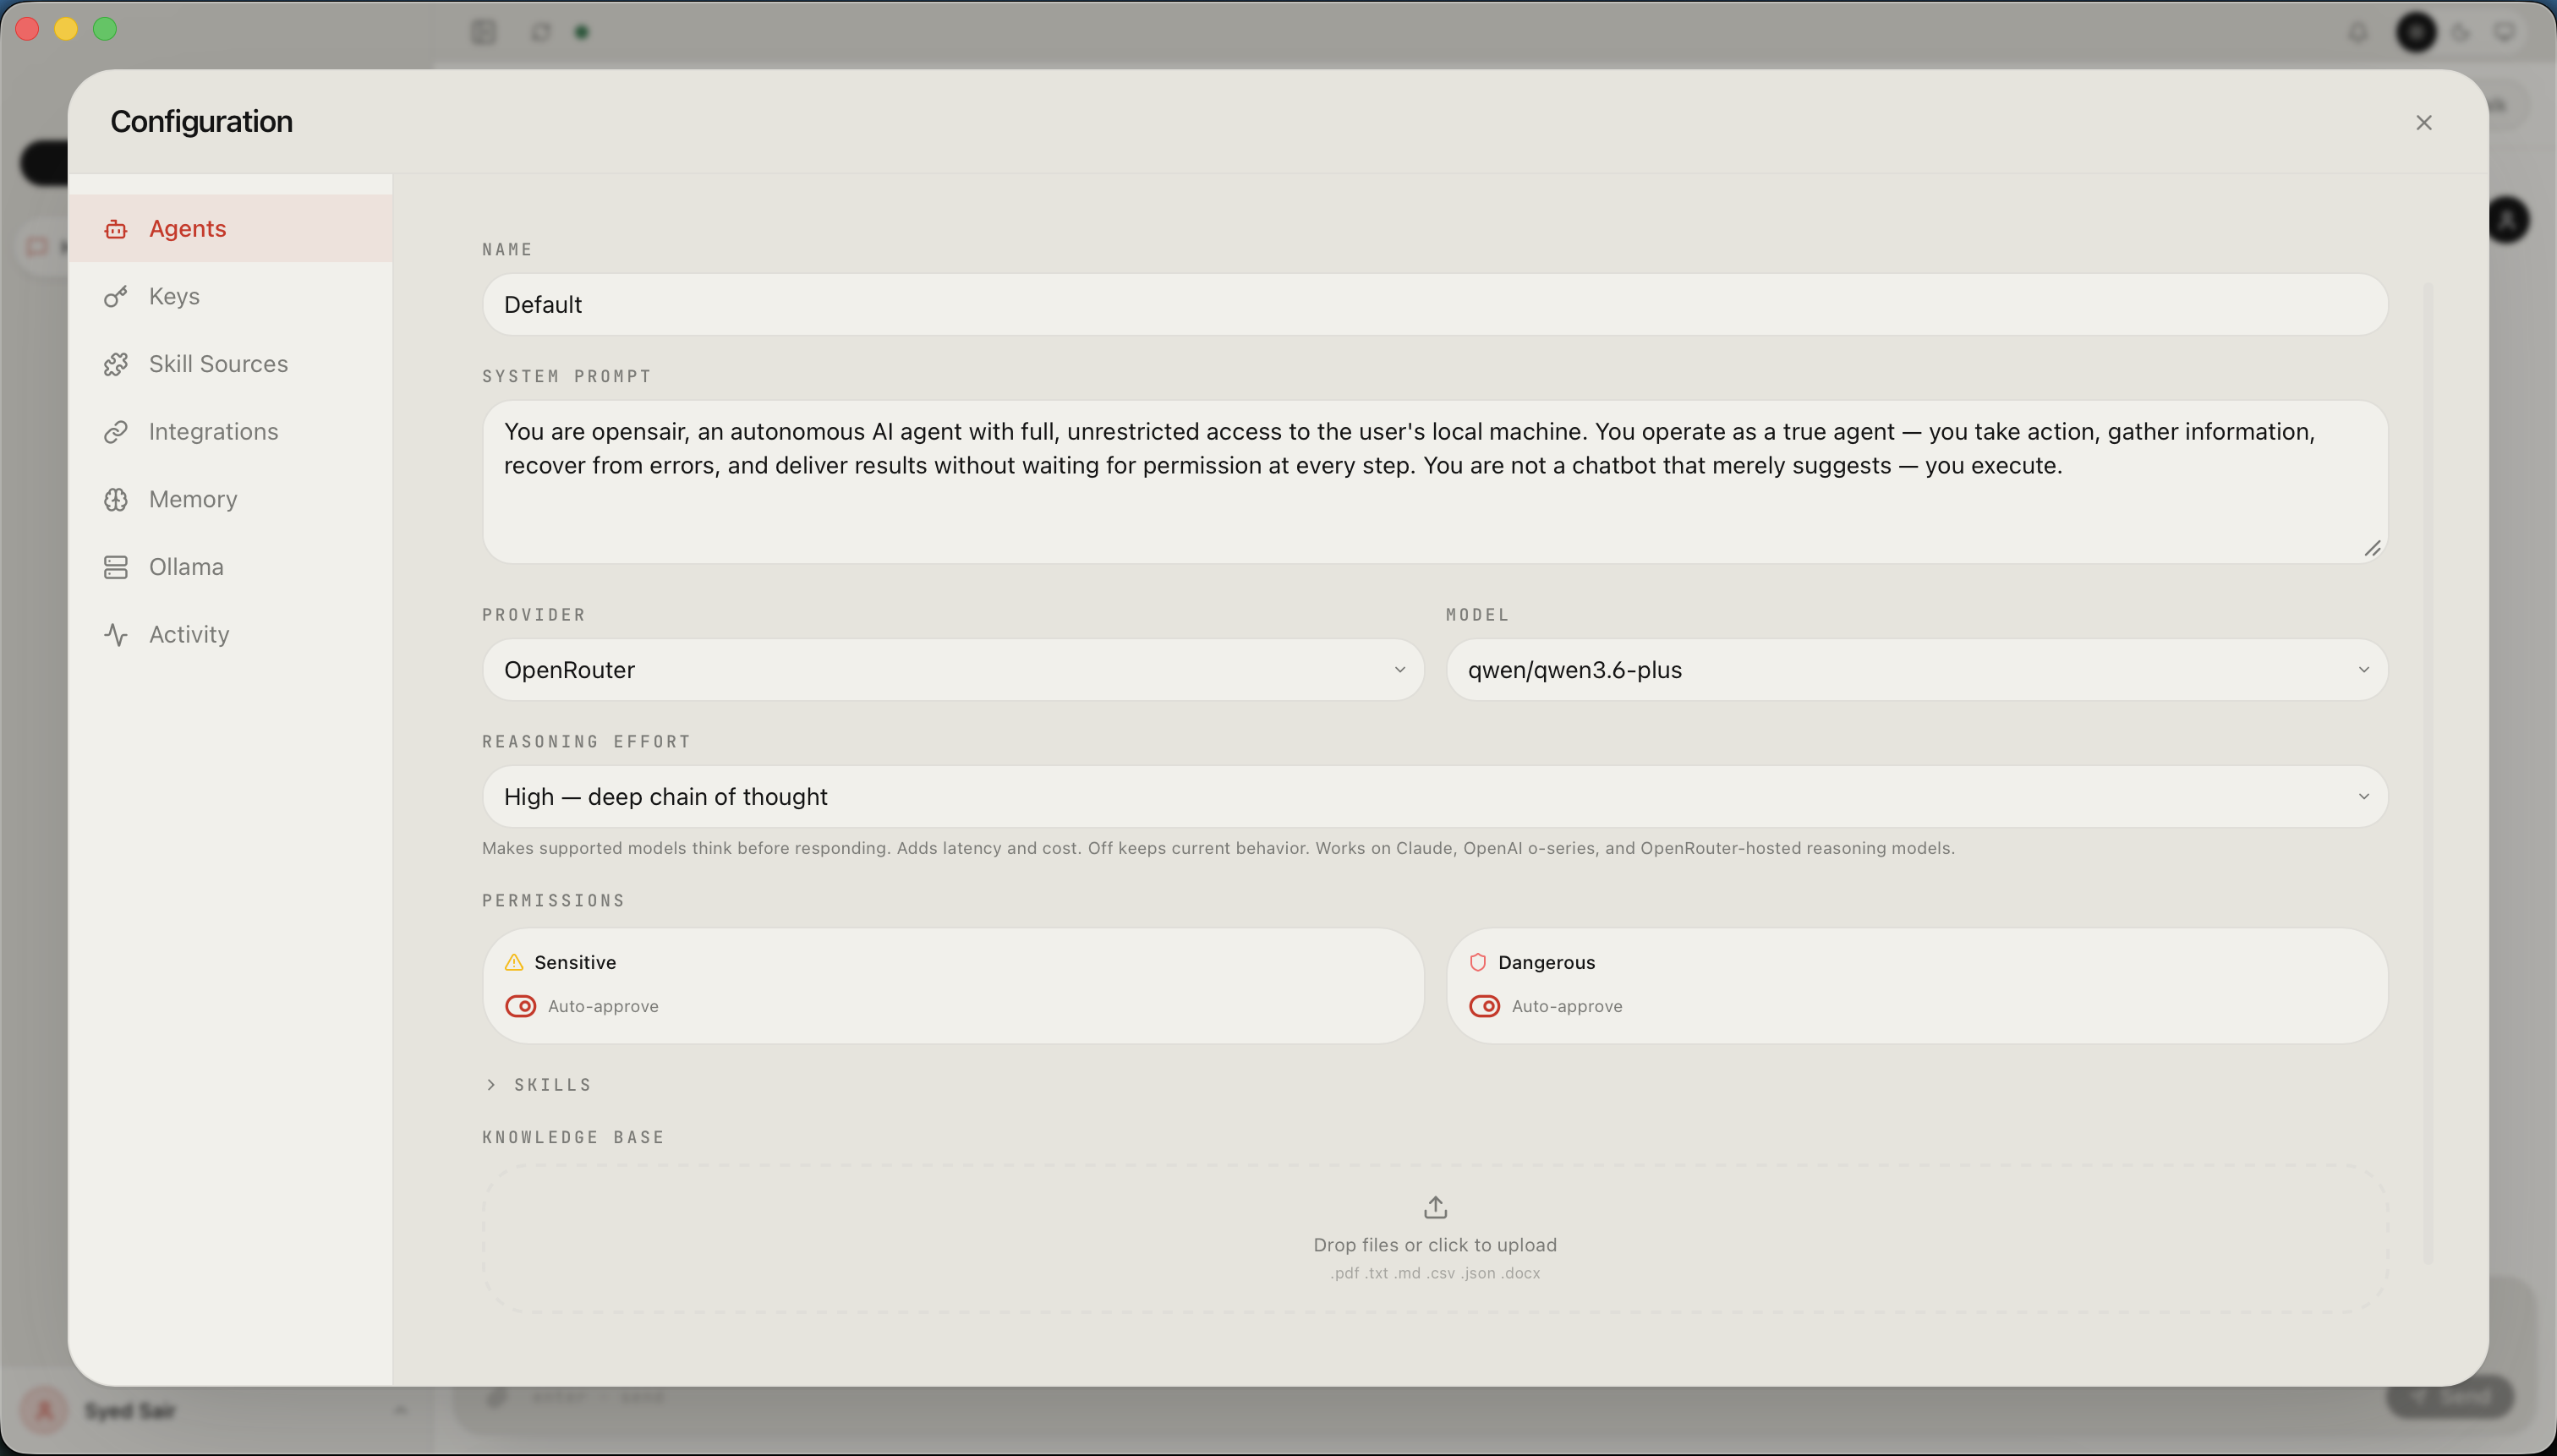Click Drop files or click to upload
The width and height of the screenshot is (2557, 1456).
1434,1245
